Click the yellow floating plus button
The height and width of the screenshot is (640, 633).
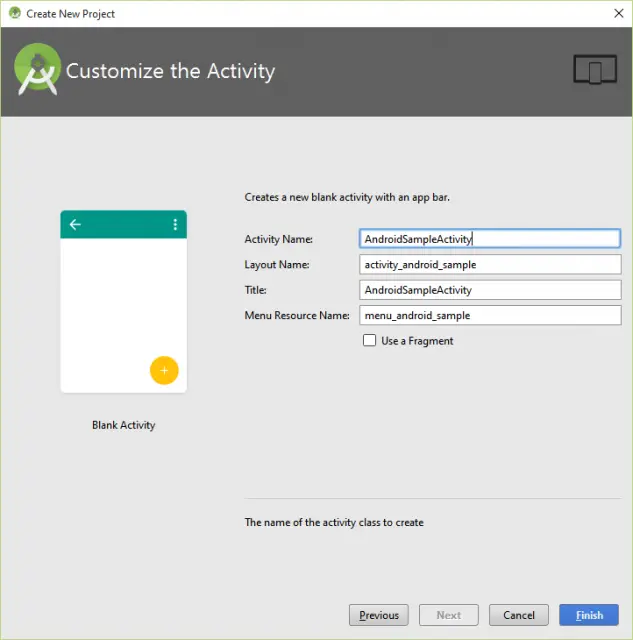point(164,370)
